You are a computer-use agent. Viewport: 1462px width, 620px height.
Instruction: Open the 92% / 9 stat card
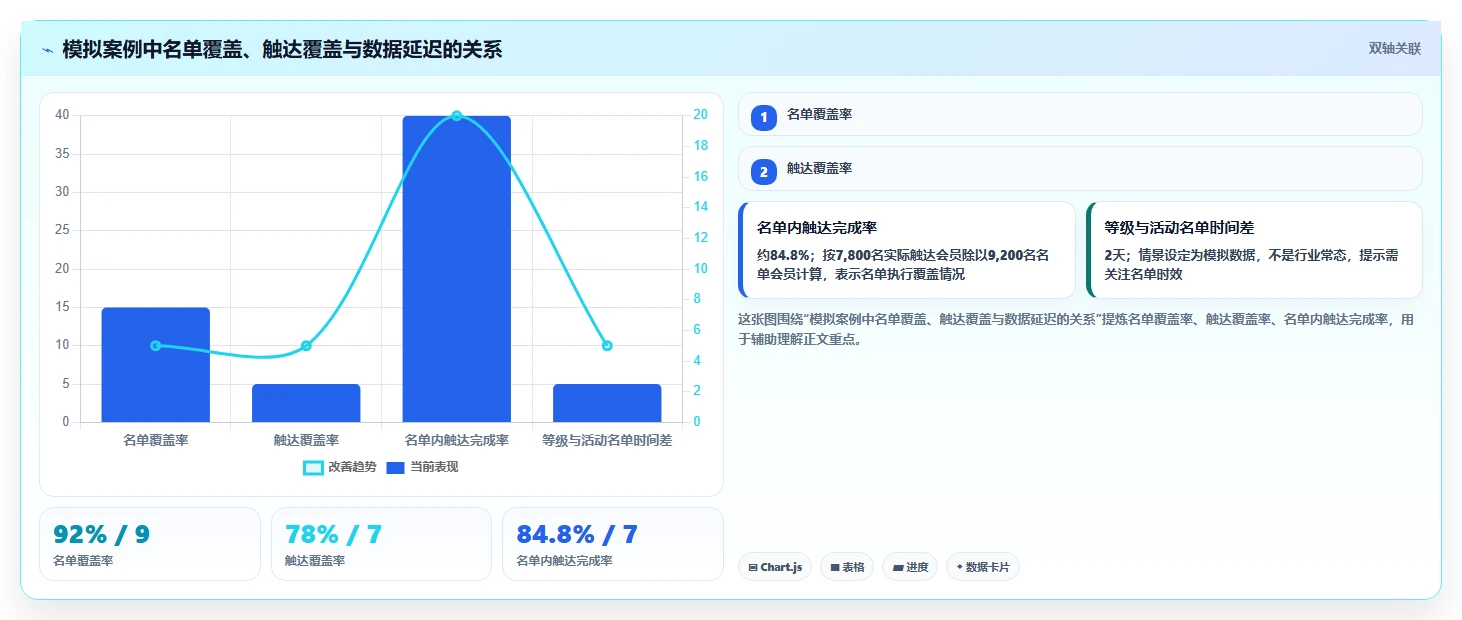150,544
